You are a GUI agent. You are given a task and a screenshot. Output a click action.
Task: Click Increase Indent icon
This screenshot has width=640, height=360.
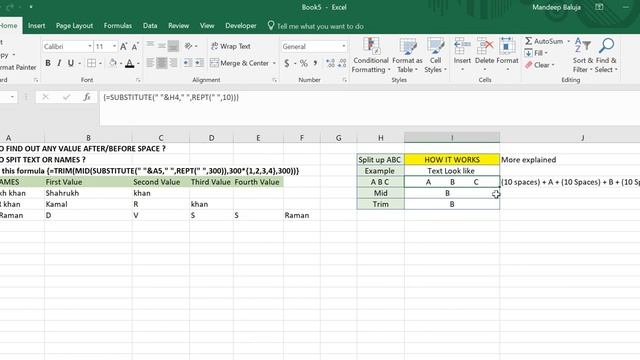coord(199,63)
